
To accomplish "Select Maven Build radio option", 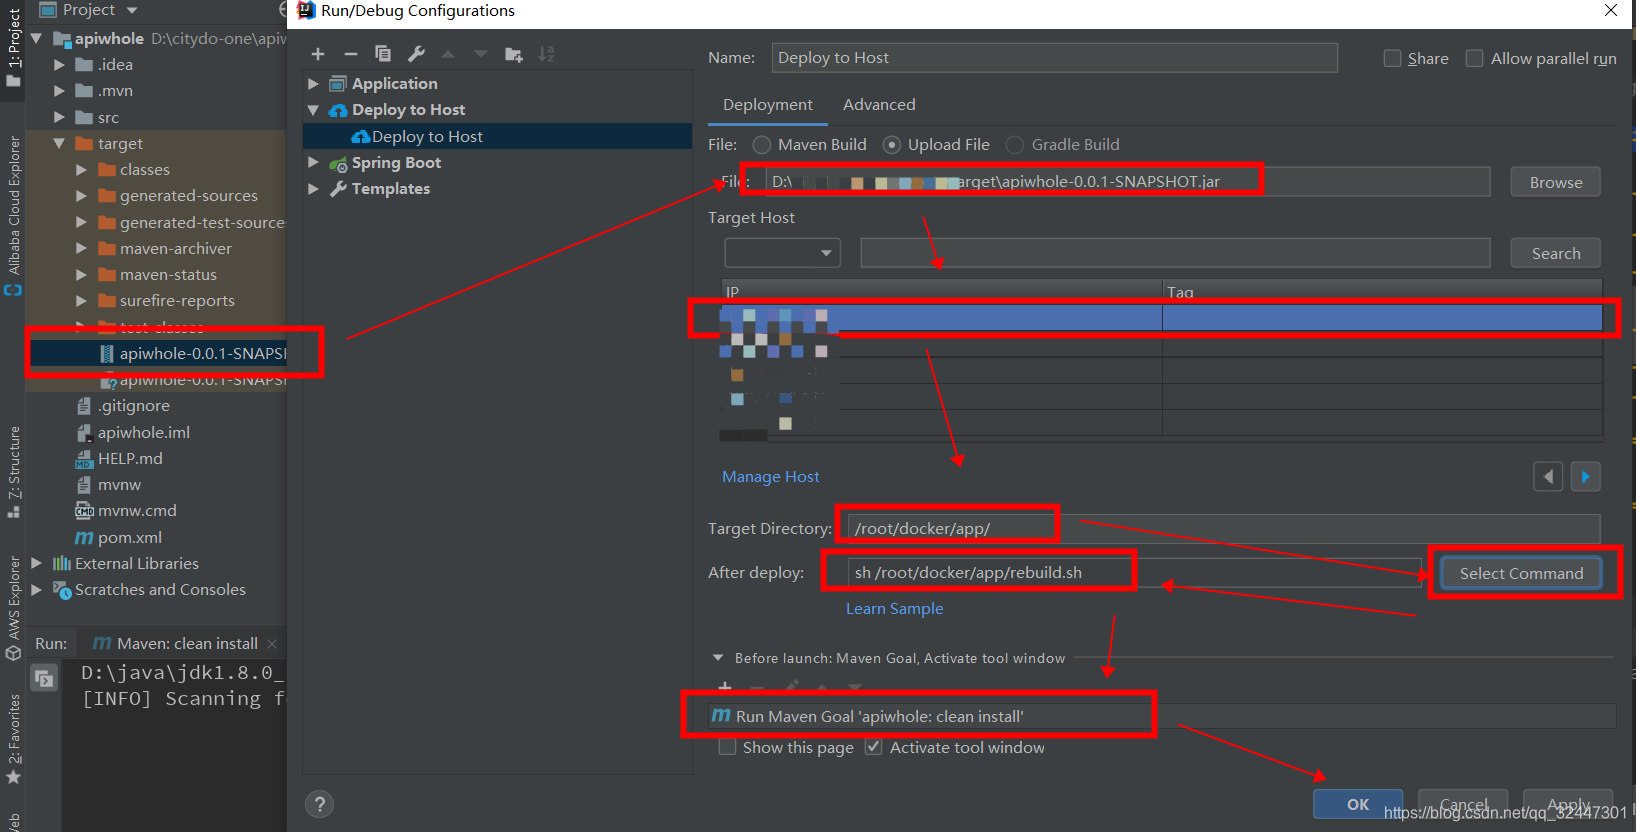I will pyautogui.click(x=762, y=145).
